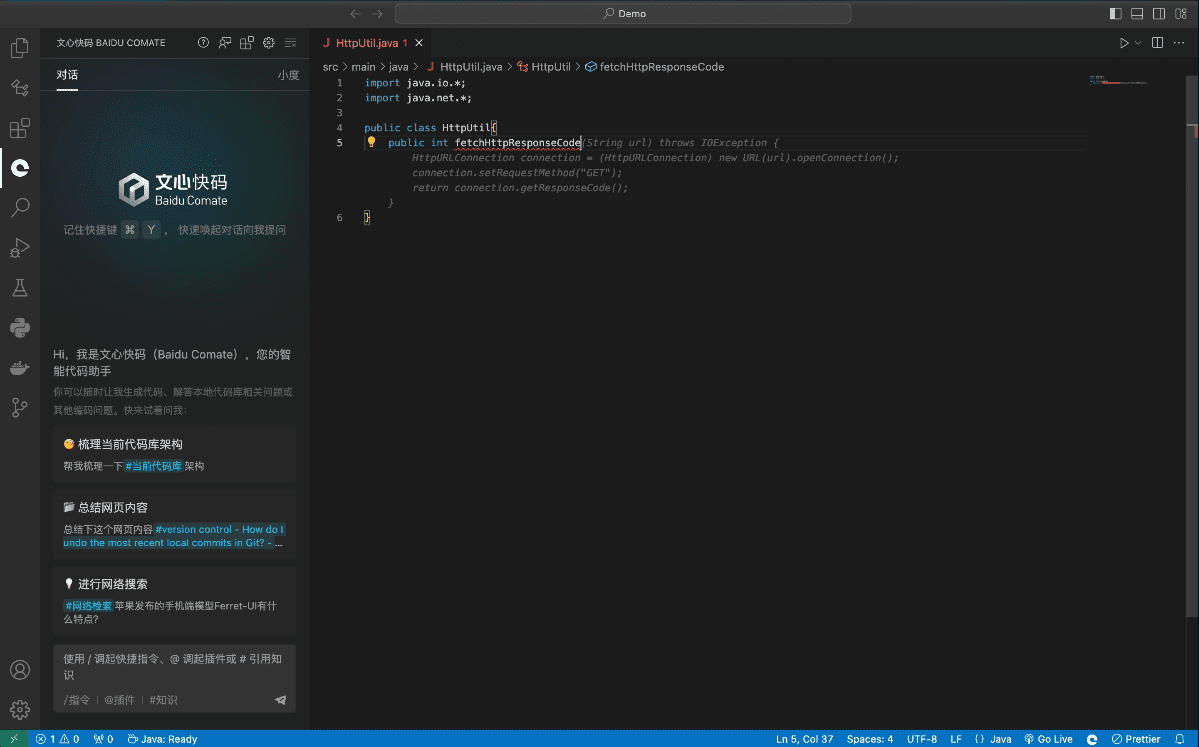
Task: Close the HttpUtil.java tab
Action: click(418, 43)
